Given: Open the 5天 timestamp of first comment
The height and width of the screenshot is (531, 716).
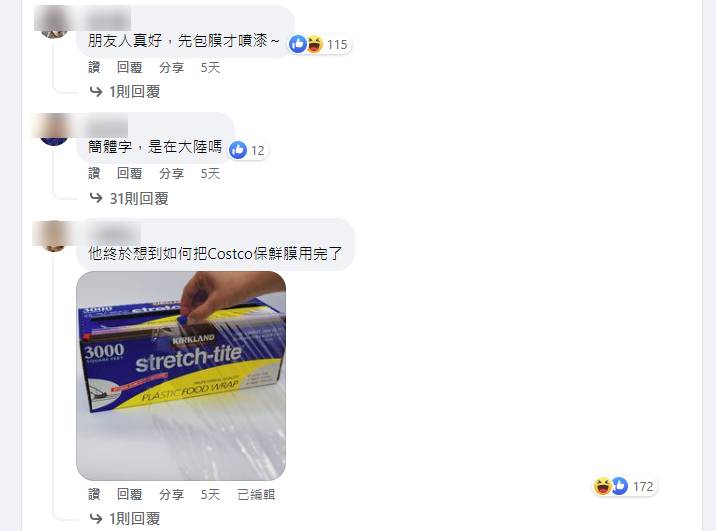Looking at the screenshot, I should [x=211, y=68].
